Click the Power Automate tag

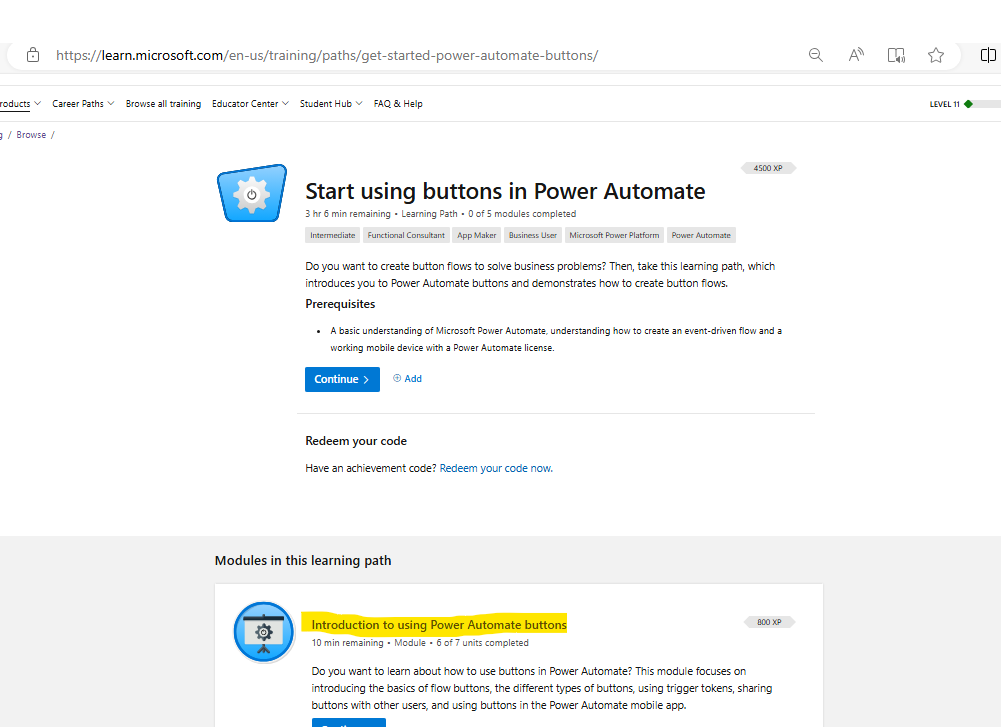click(x=701, y=235)
